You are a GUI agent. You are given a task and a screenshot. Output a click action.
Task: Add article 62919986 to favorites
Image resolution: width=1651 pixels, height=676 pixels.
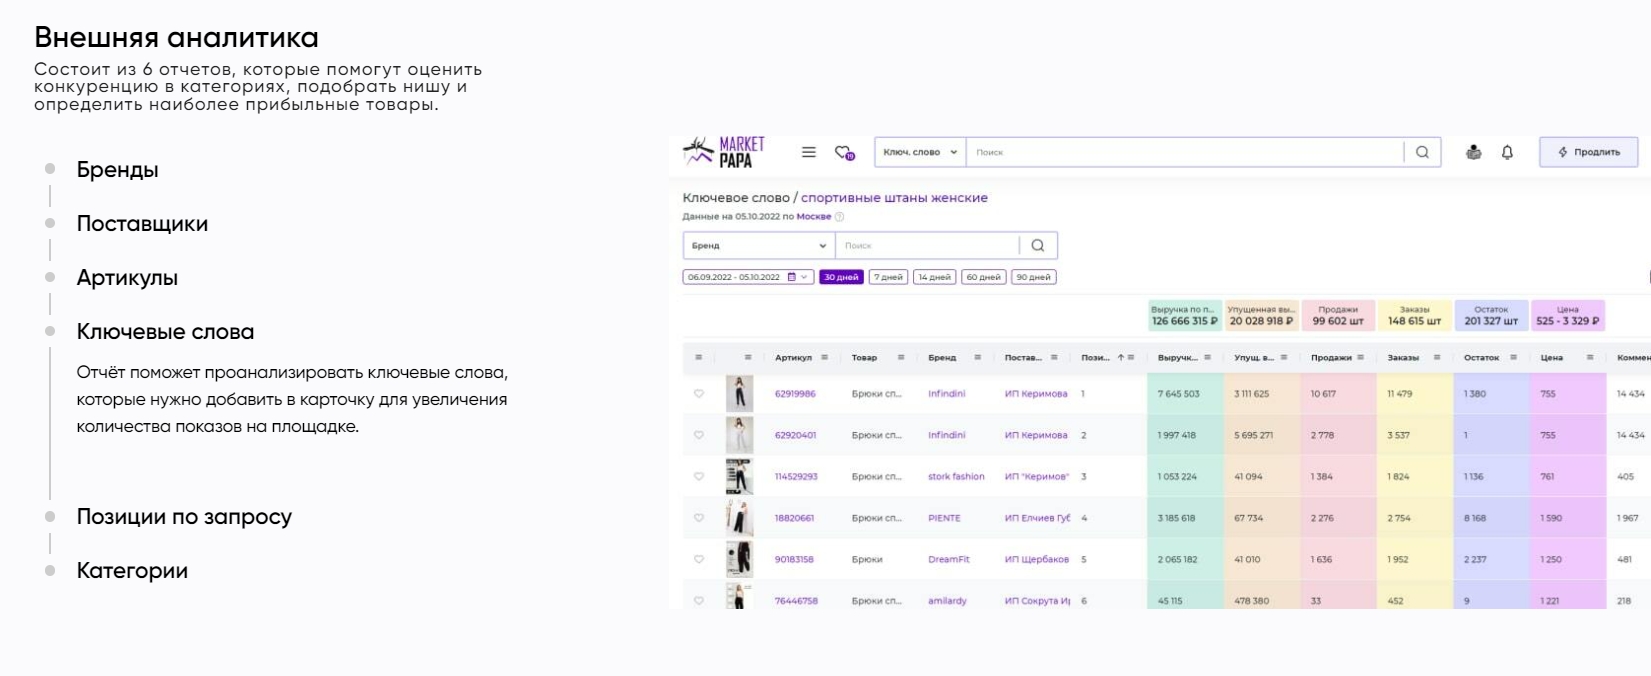coord(699,394)
